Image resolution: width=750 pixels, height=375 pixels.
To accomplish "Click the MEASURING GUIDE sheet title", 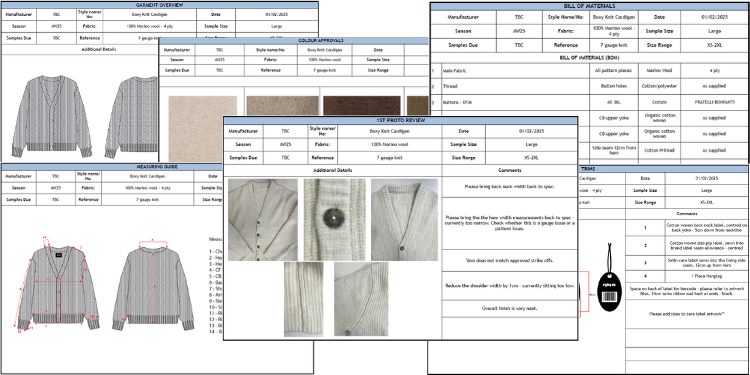I will click(x=157, y=167).
